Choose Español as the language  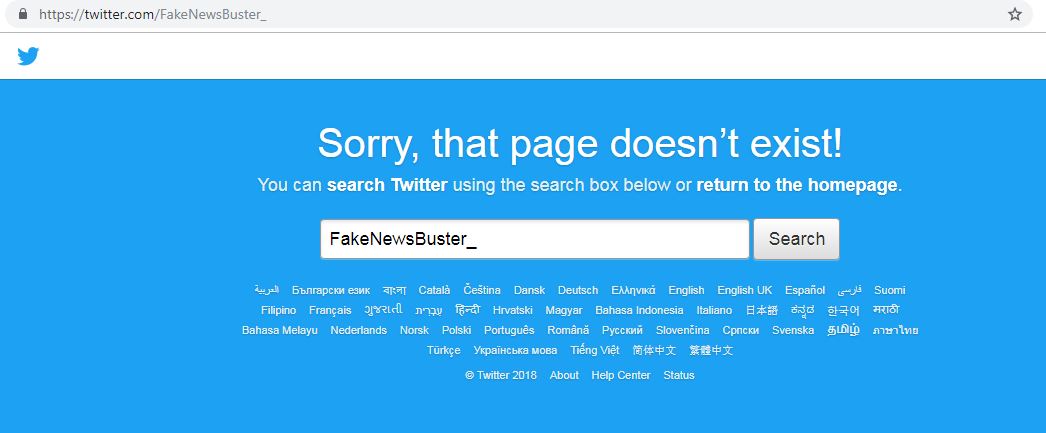(805, 290)
